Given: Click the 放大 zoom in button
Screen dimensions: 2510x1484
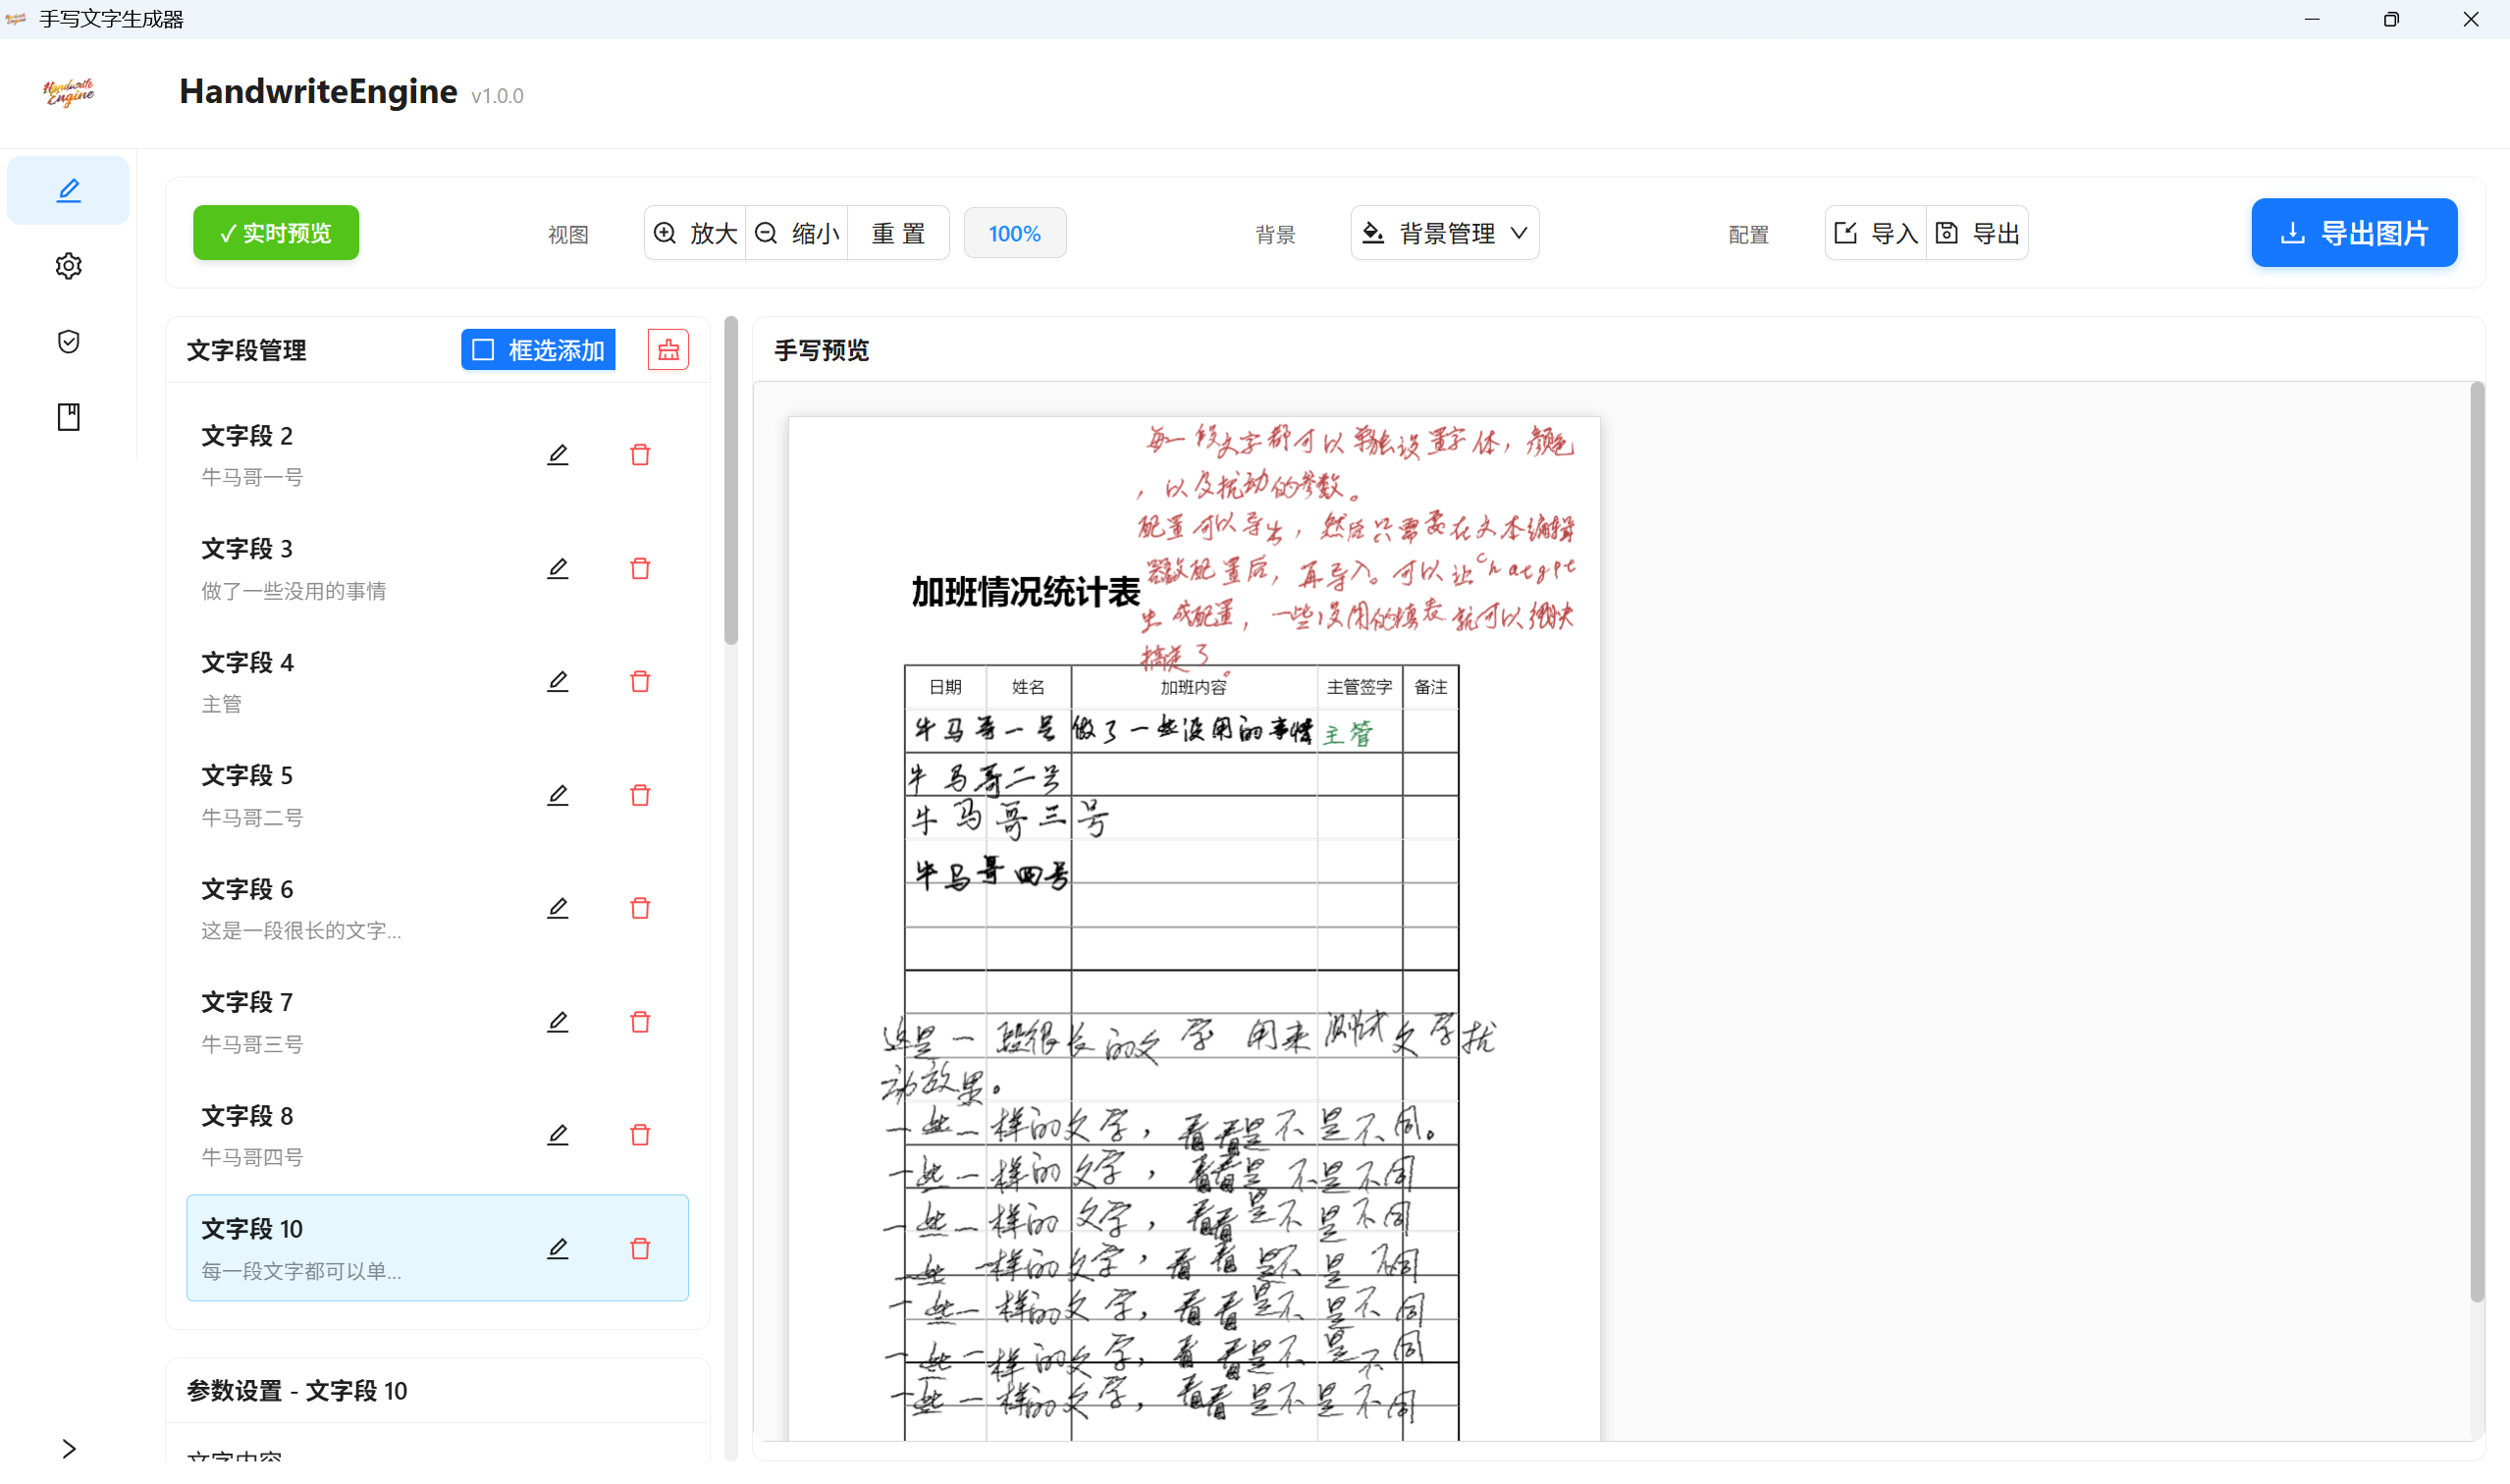Looking at the screenshot, I should point(694,232).
